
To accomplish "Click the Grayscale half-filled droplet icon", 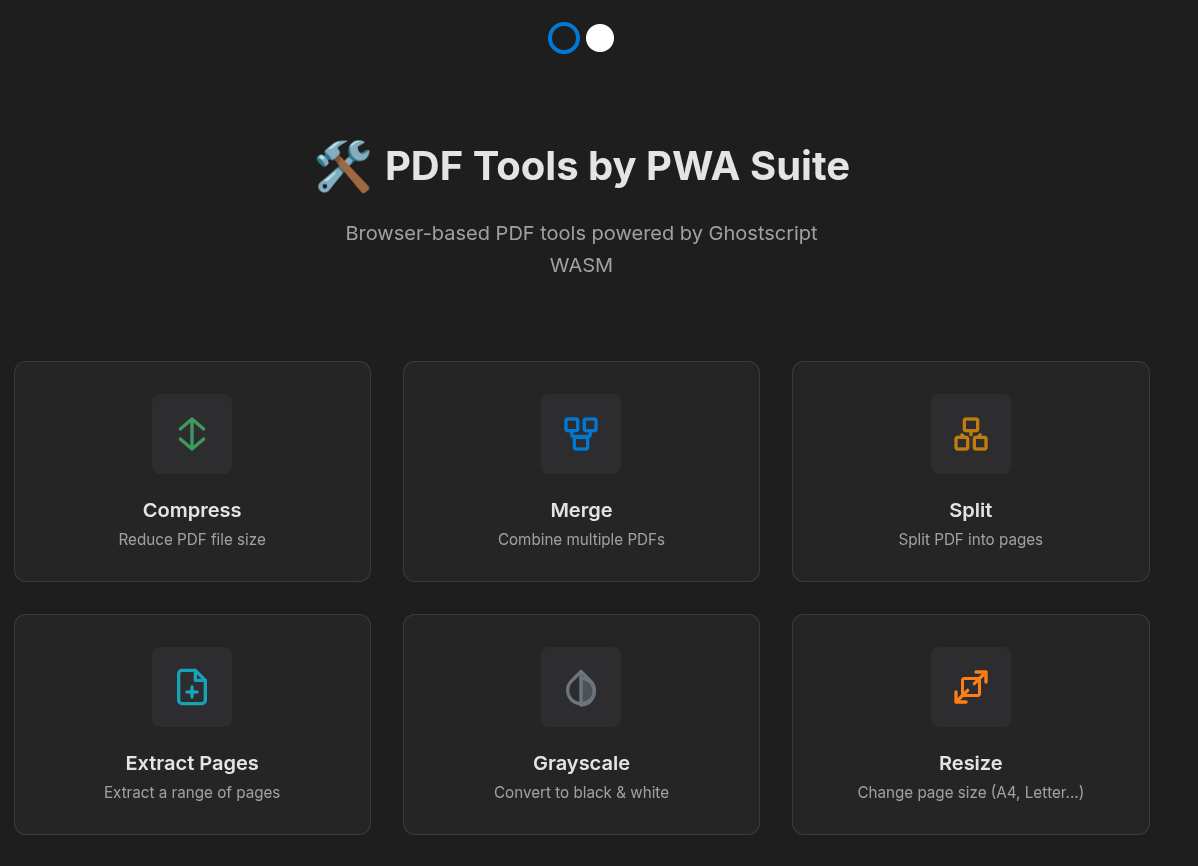I will coord(581,687).
